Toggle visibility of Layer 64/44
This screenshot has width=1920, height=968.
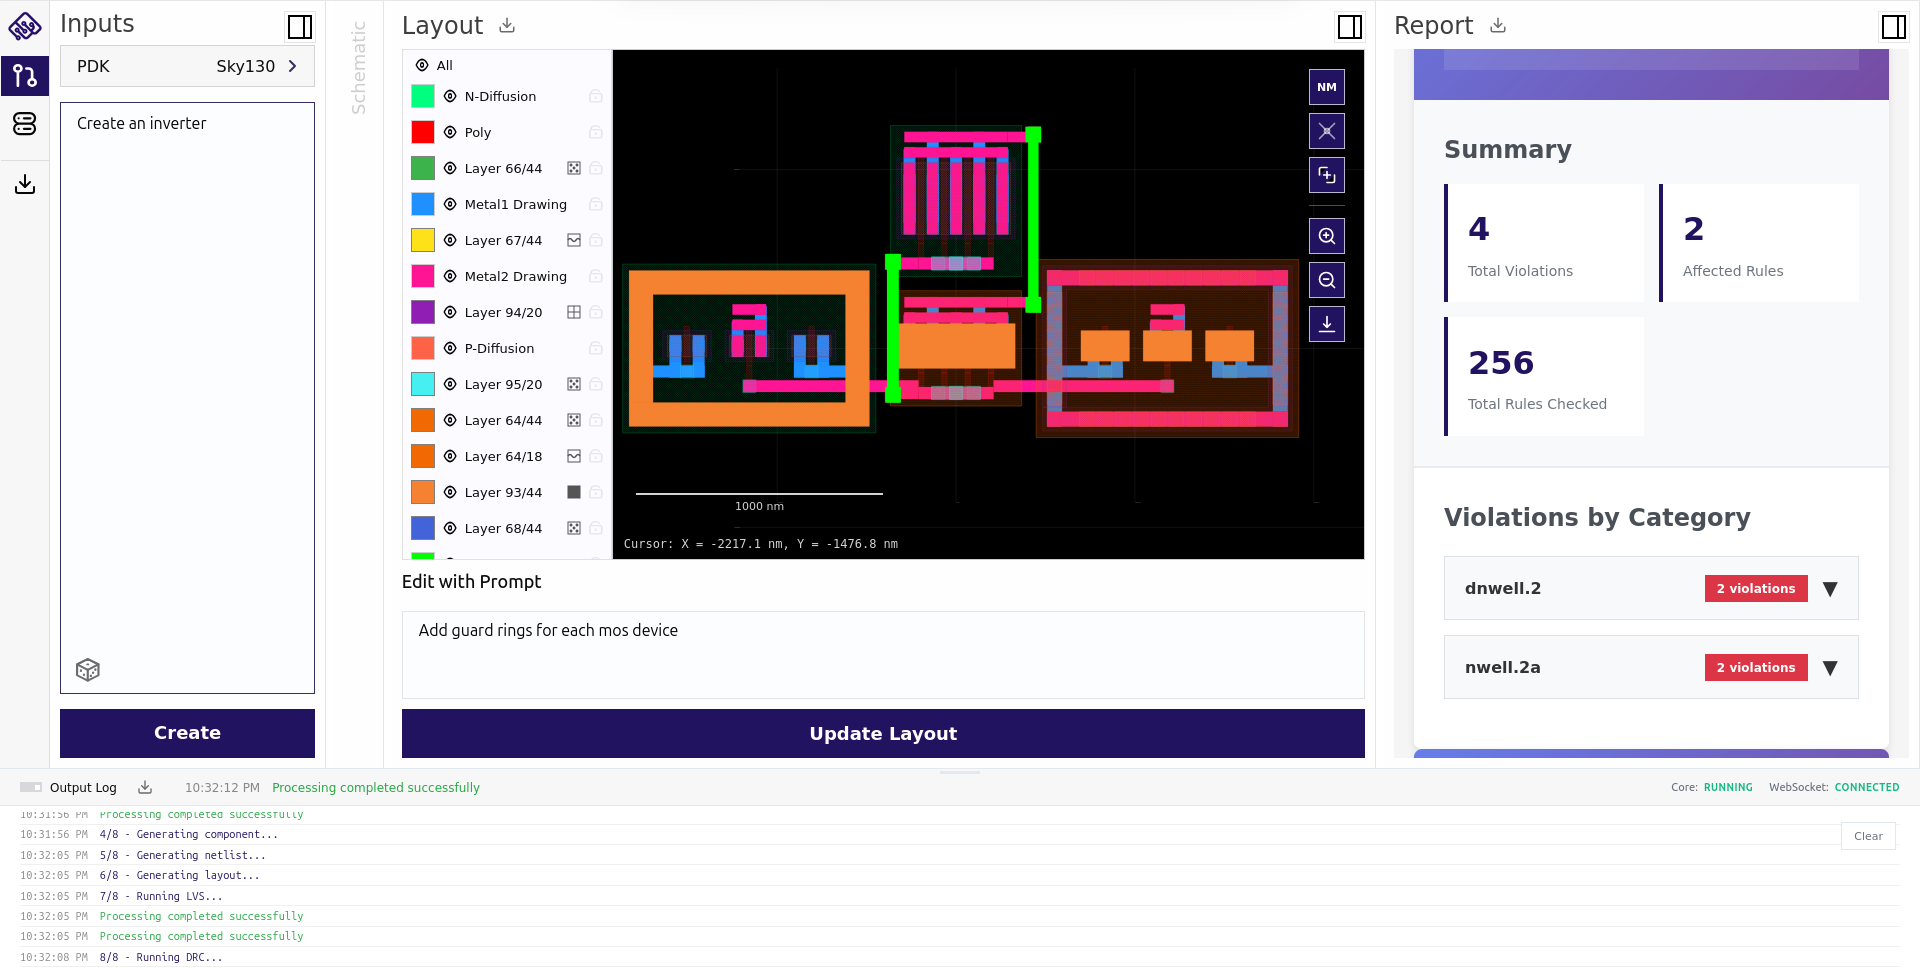click(x=450, y=420)
